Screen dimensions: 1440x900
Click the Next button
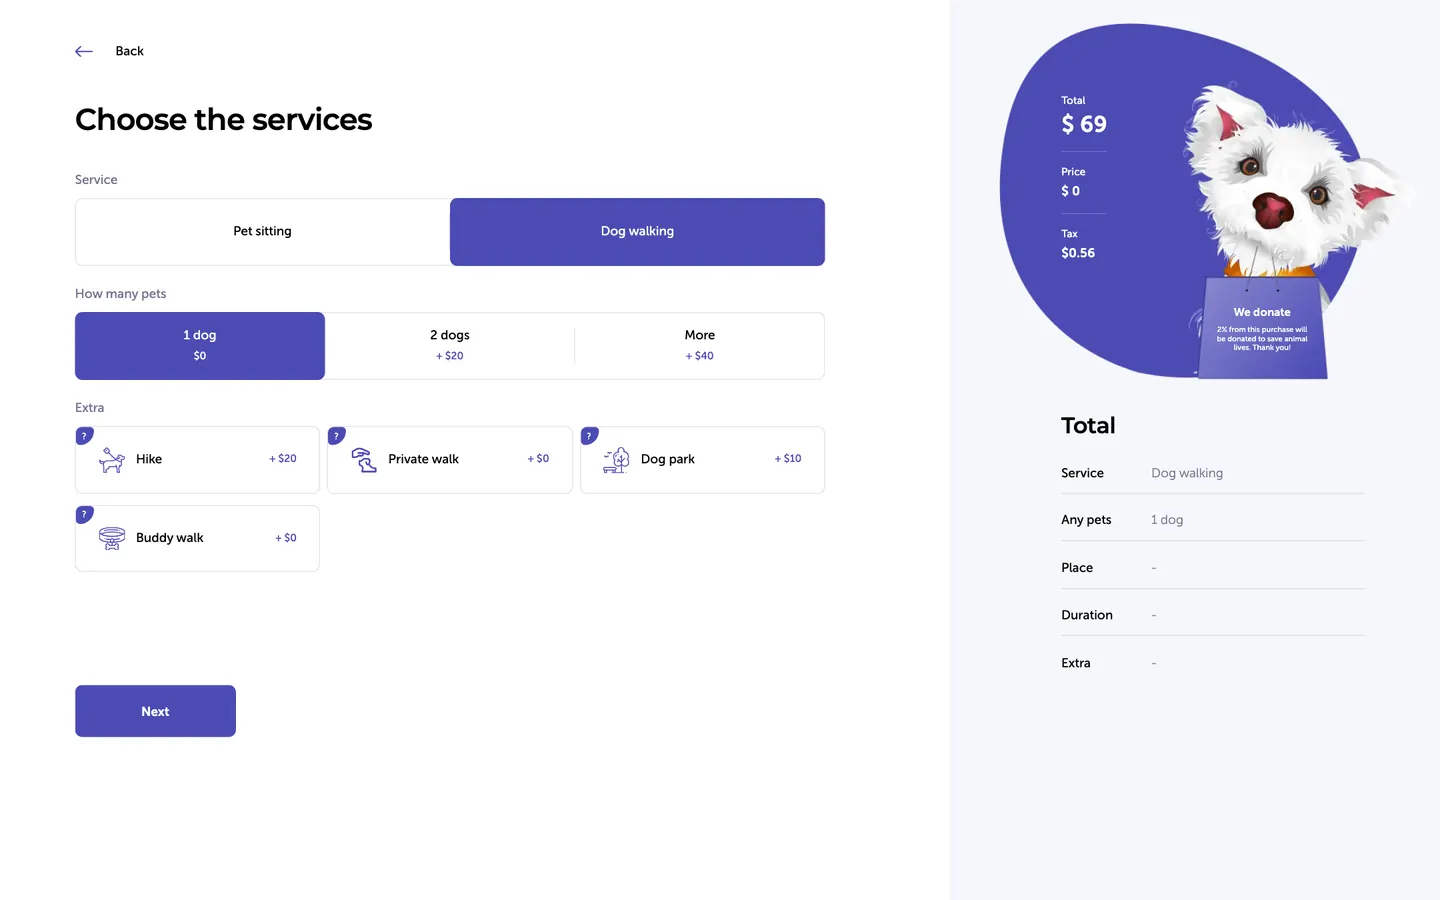click(155, 711)
